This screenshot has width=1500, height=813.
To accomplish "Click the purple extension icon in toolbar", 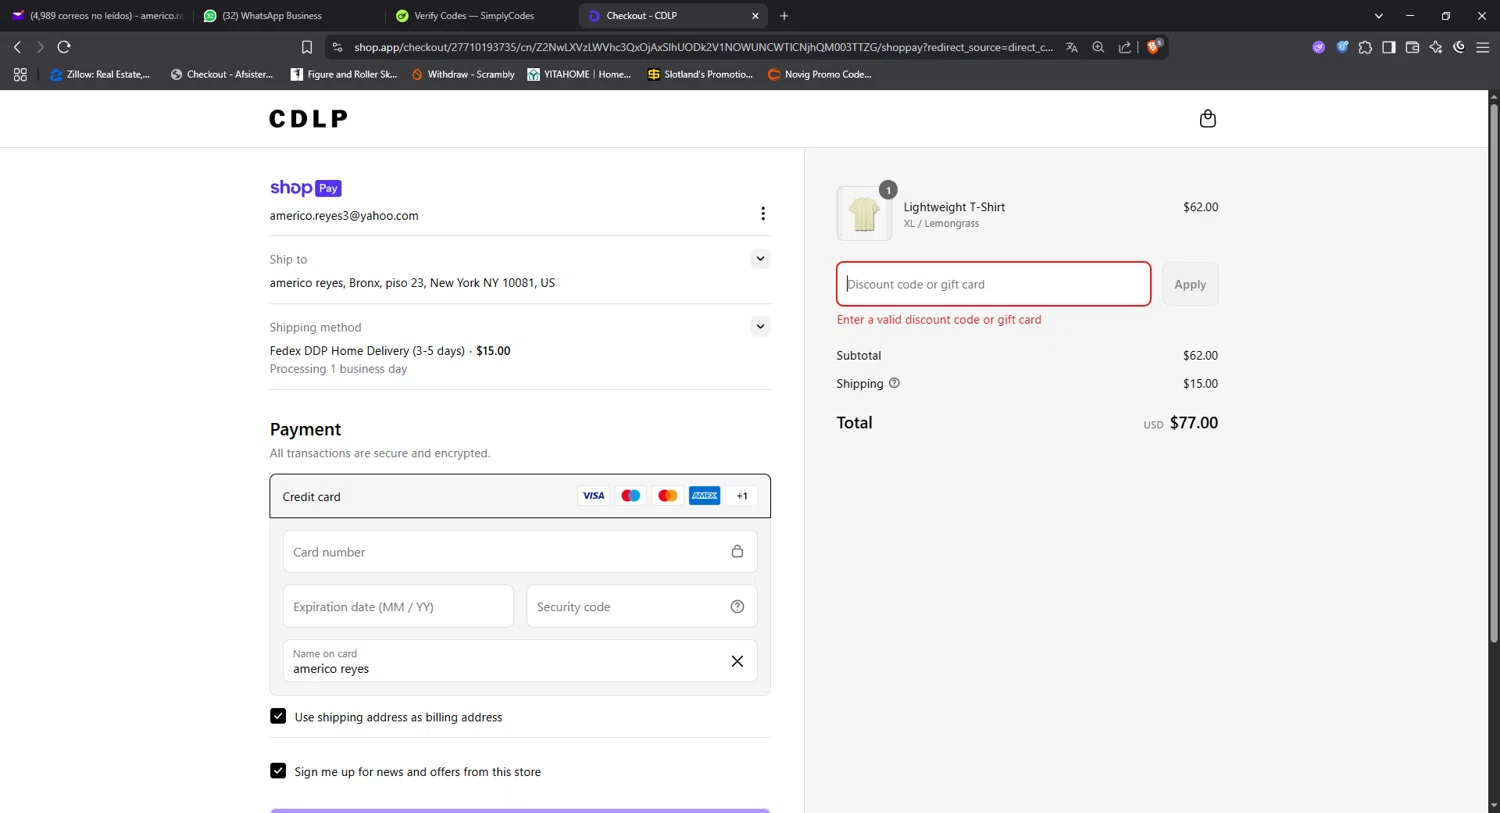I will point(1319,47).
